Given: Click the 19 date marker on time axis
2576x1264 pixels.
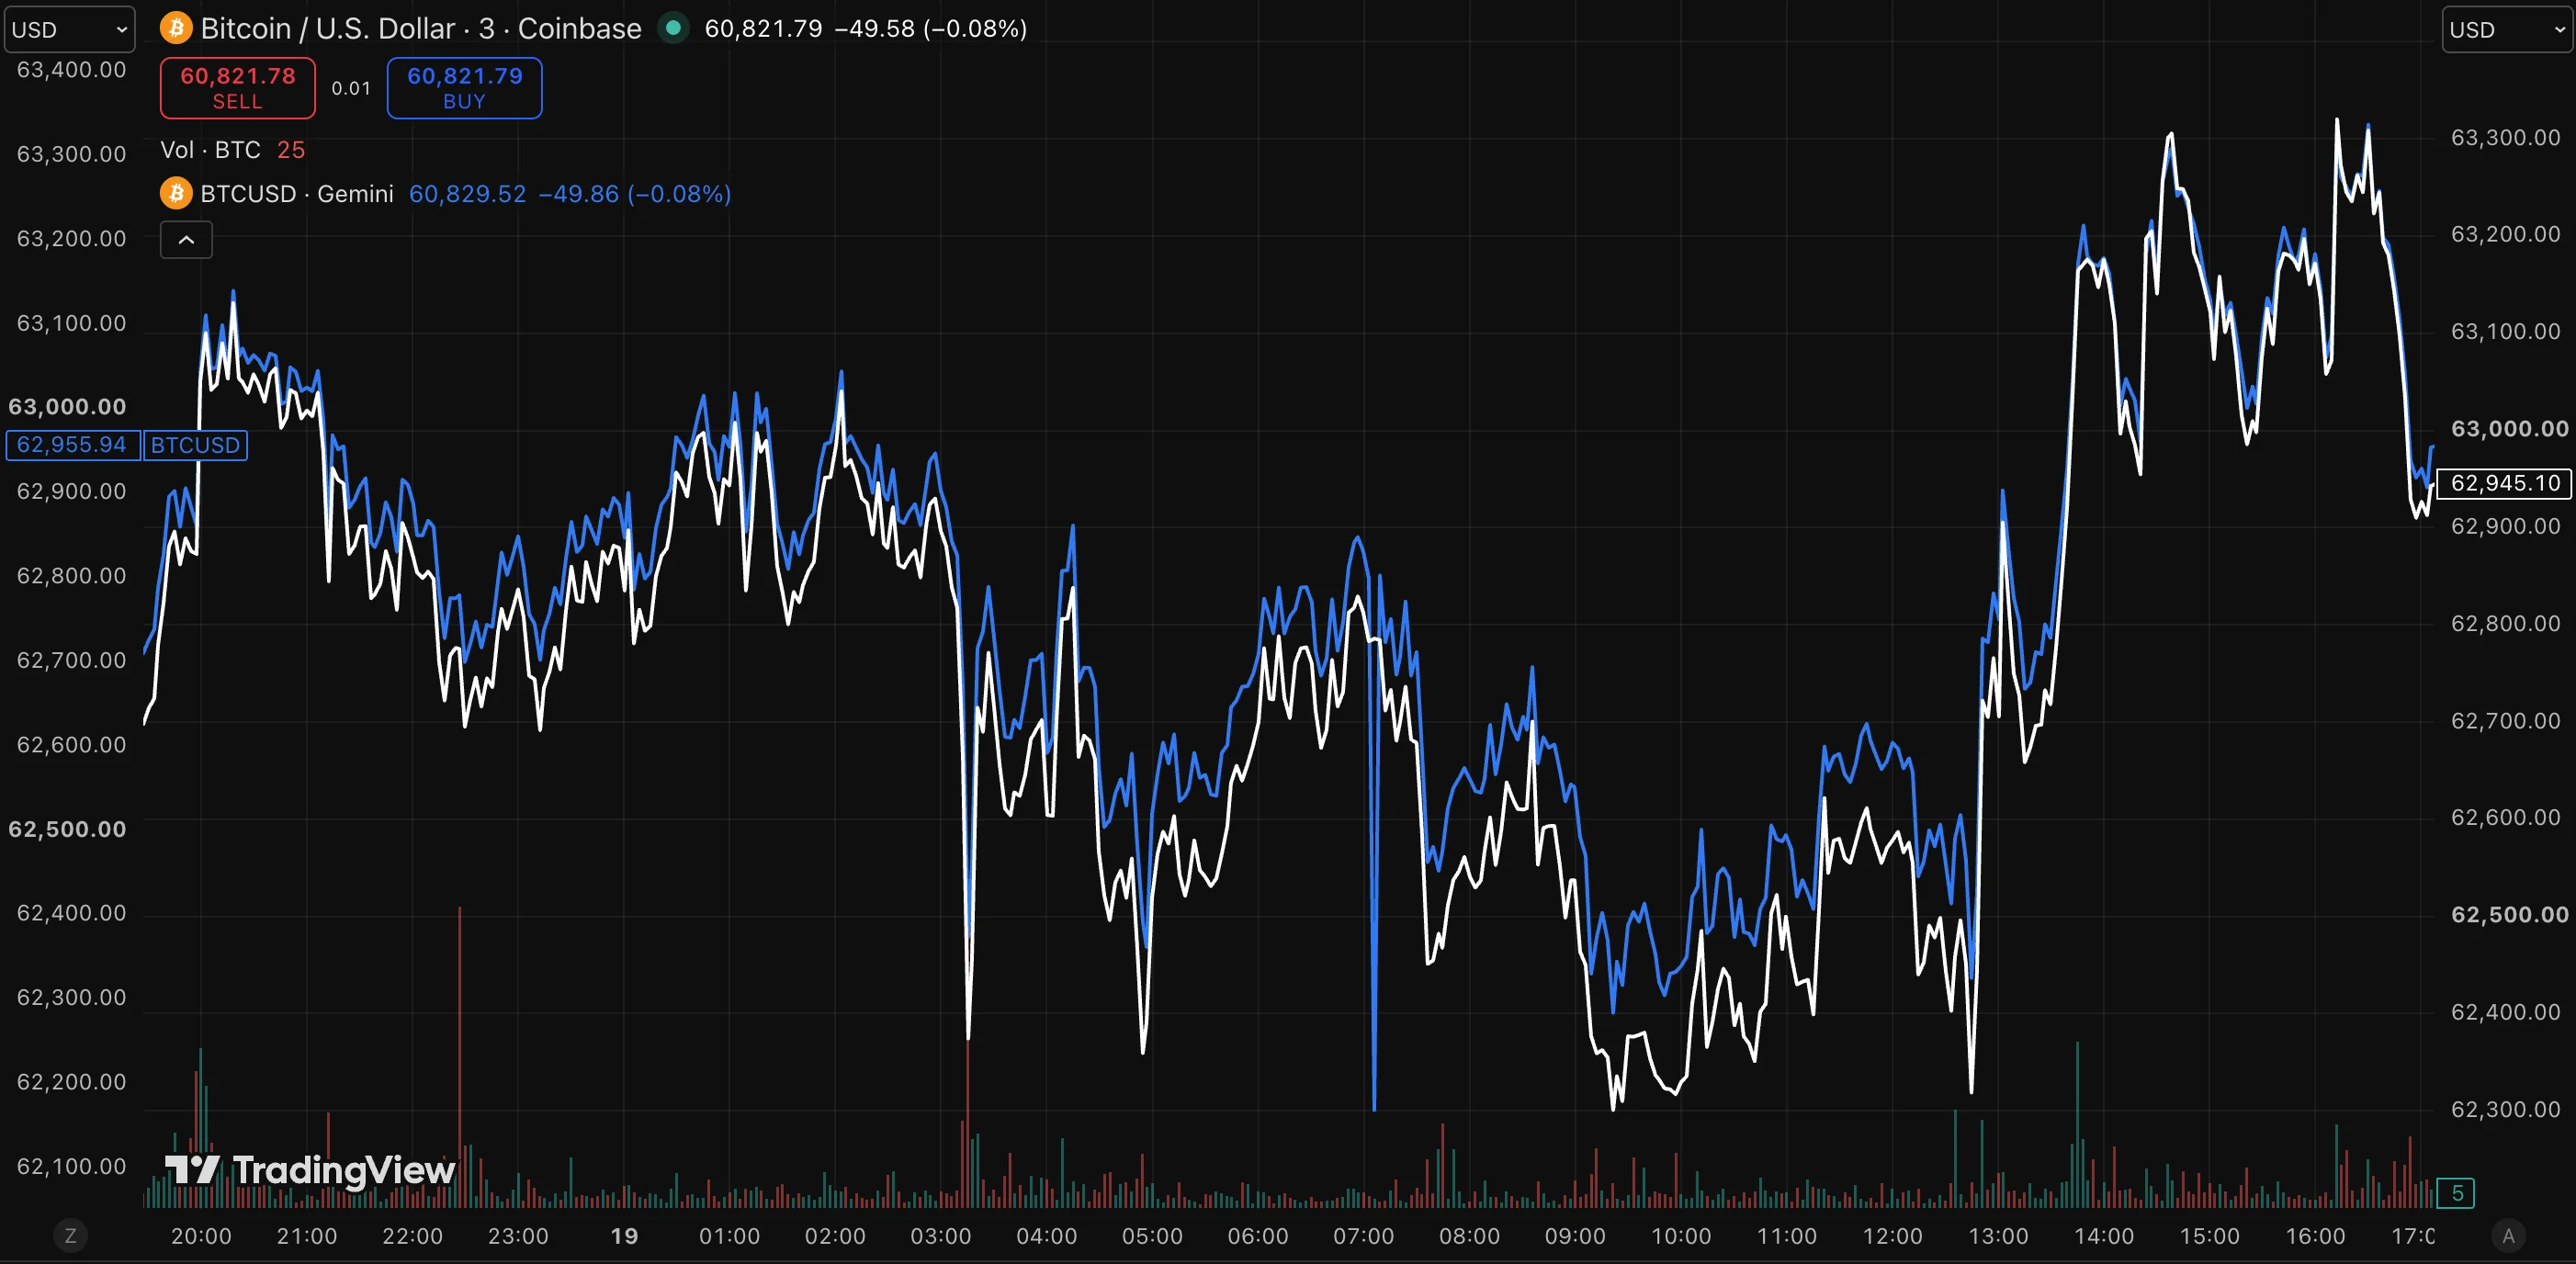Looking at the screenshot, I should tap(624, 1236).
